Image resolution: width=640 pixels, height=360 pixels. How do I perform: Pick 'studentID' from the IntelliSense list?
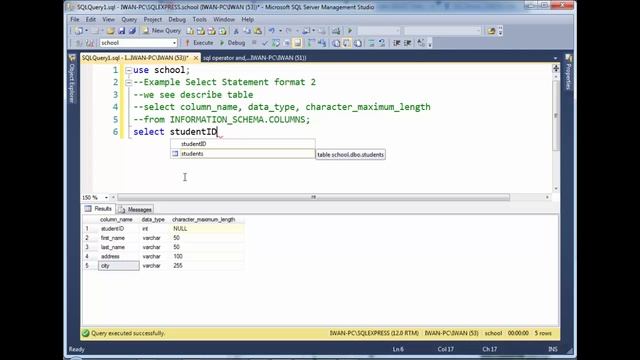coord(243,144)
